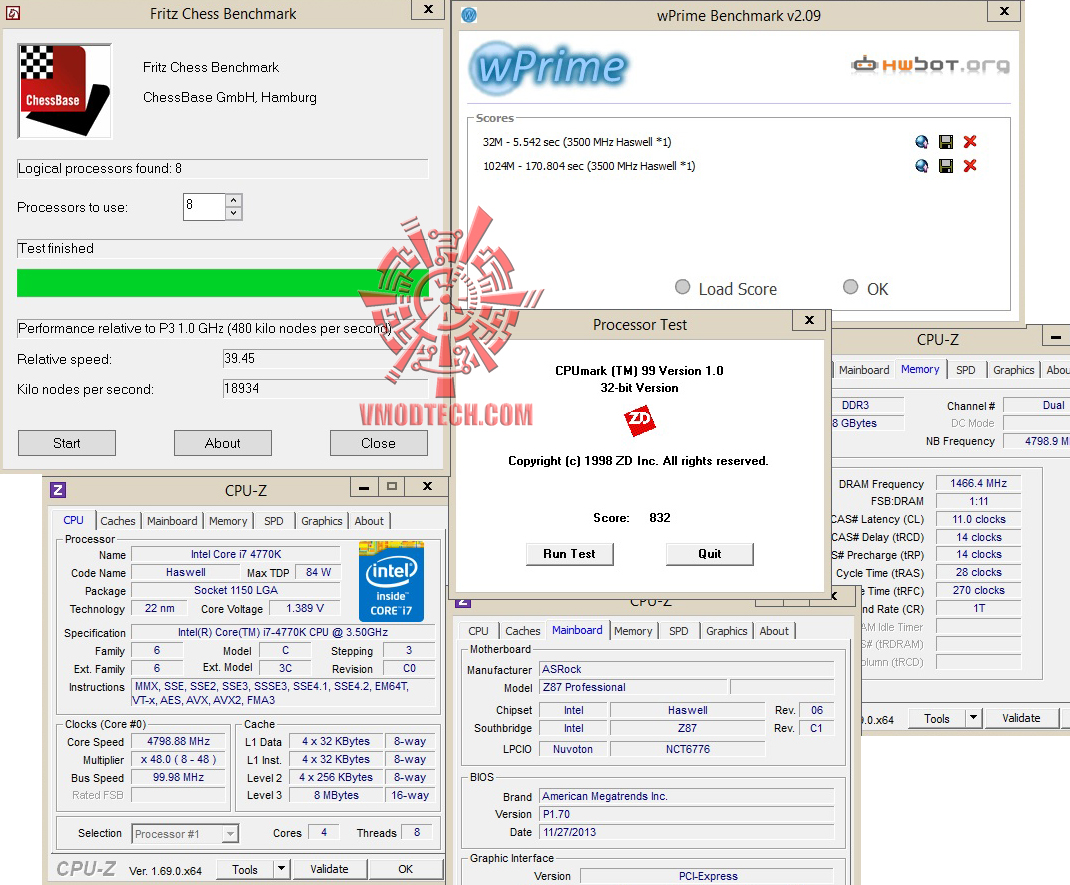Open SPD tab in CPU-Z Mainboard window
This screenshot has height=885, width=1070.
[x=678, y=631]
